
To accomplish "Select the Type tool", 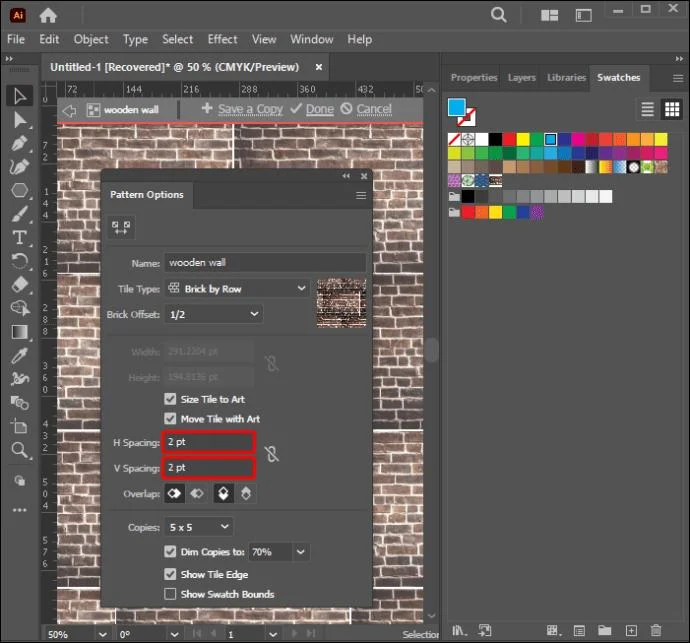I will click(x=20, y=238).
